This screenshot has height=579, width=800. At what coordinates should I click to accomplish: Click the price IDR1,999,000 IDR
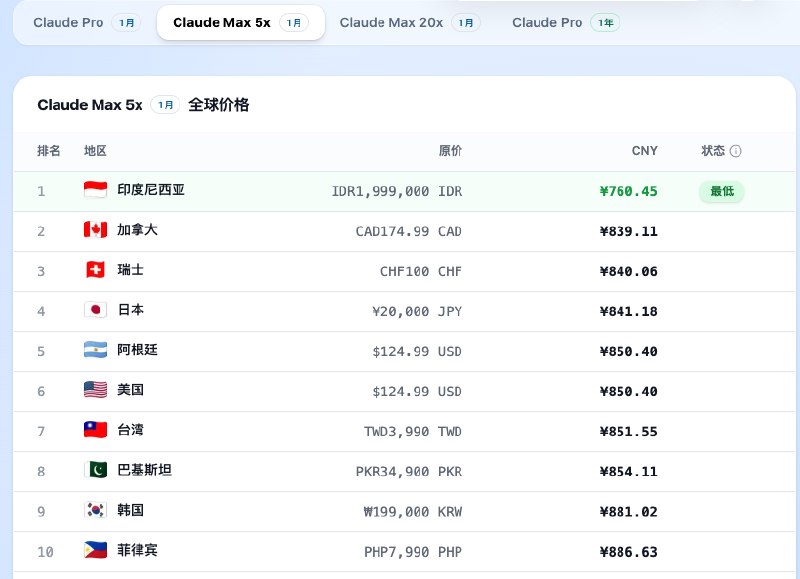[x=397, y=191]
